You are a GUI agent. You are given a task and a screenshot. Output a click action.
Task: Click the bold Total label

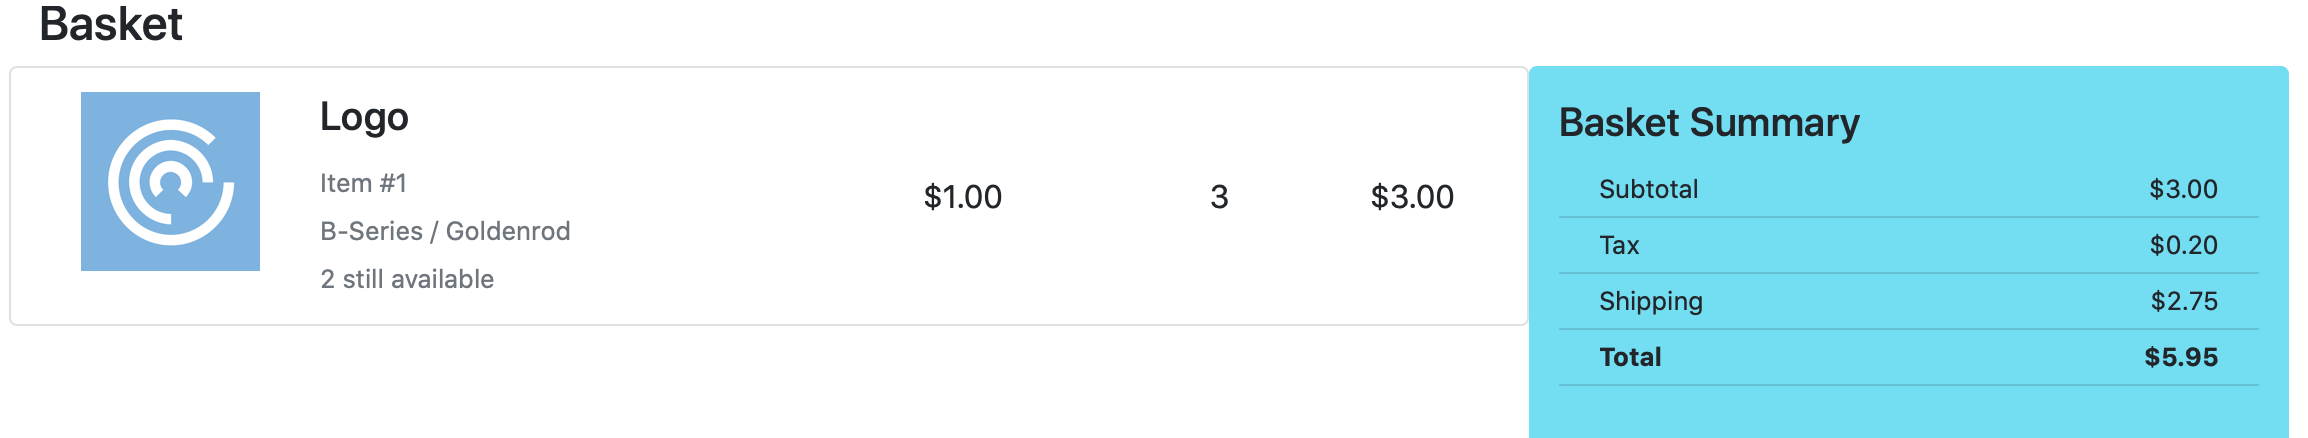point(1630,357)
